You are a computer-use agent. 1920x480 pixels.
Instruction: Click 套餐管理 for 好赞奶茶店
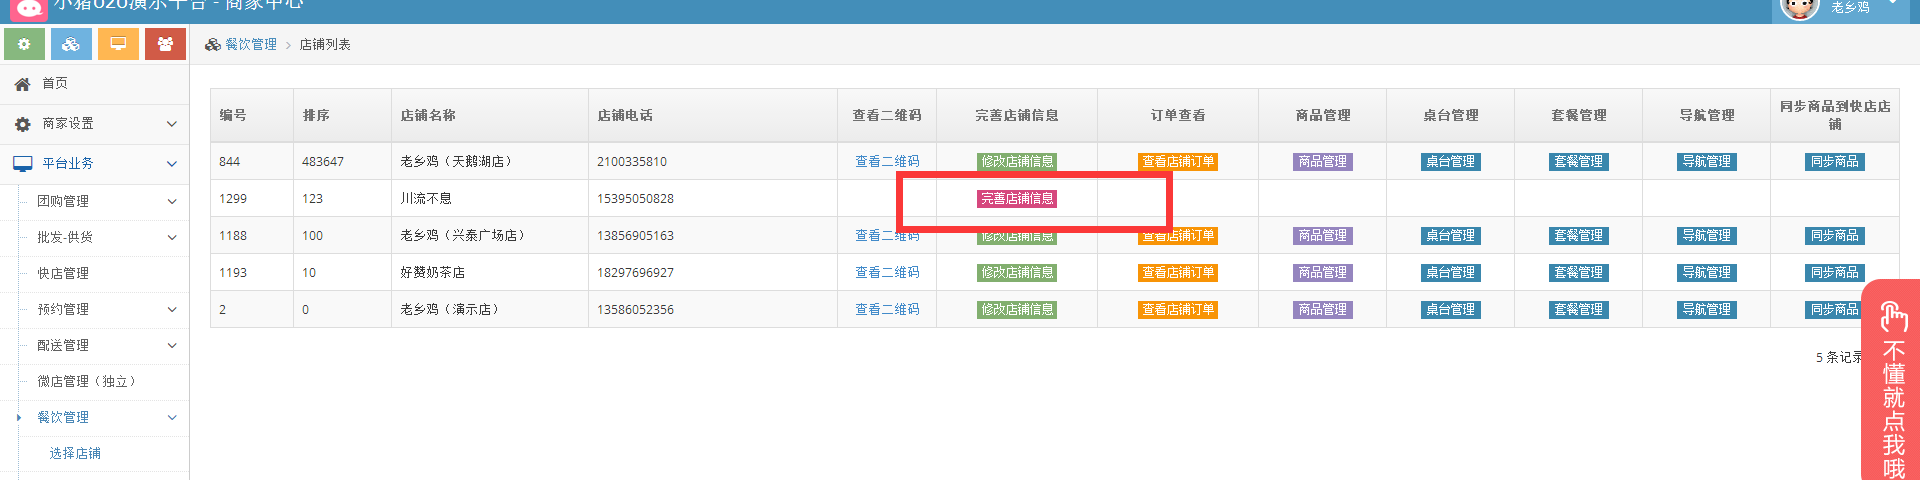point(1579,273)
